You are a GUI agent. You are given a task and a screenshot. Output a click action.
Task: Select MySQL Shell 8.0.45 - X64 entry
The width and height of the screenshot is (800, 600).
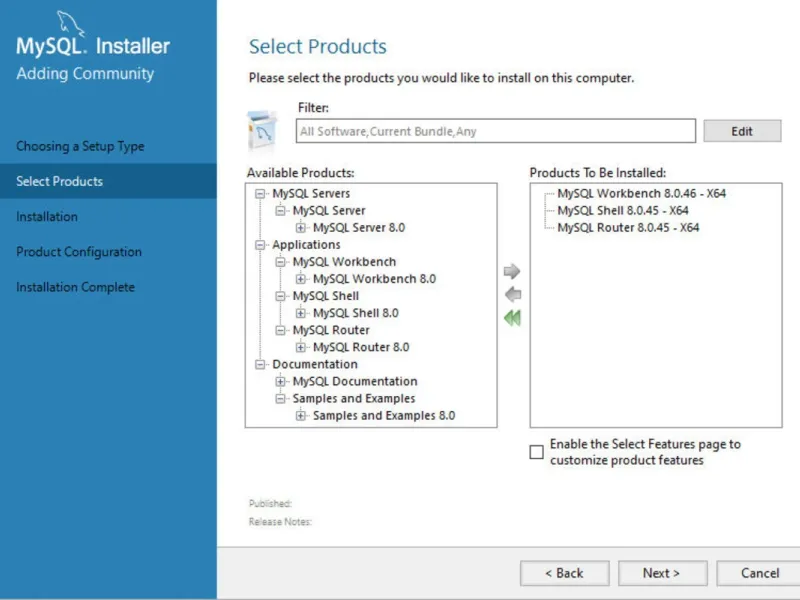[622, 211]
